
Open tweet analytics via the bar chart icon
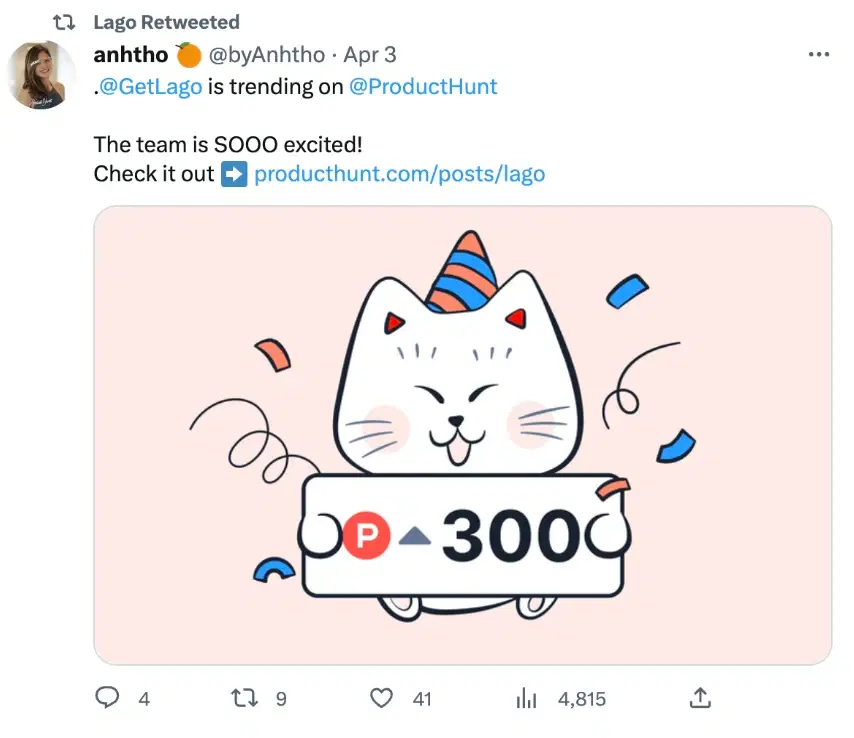click(526, 698)
